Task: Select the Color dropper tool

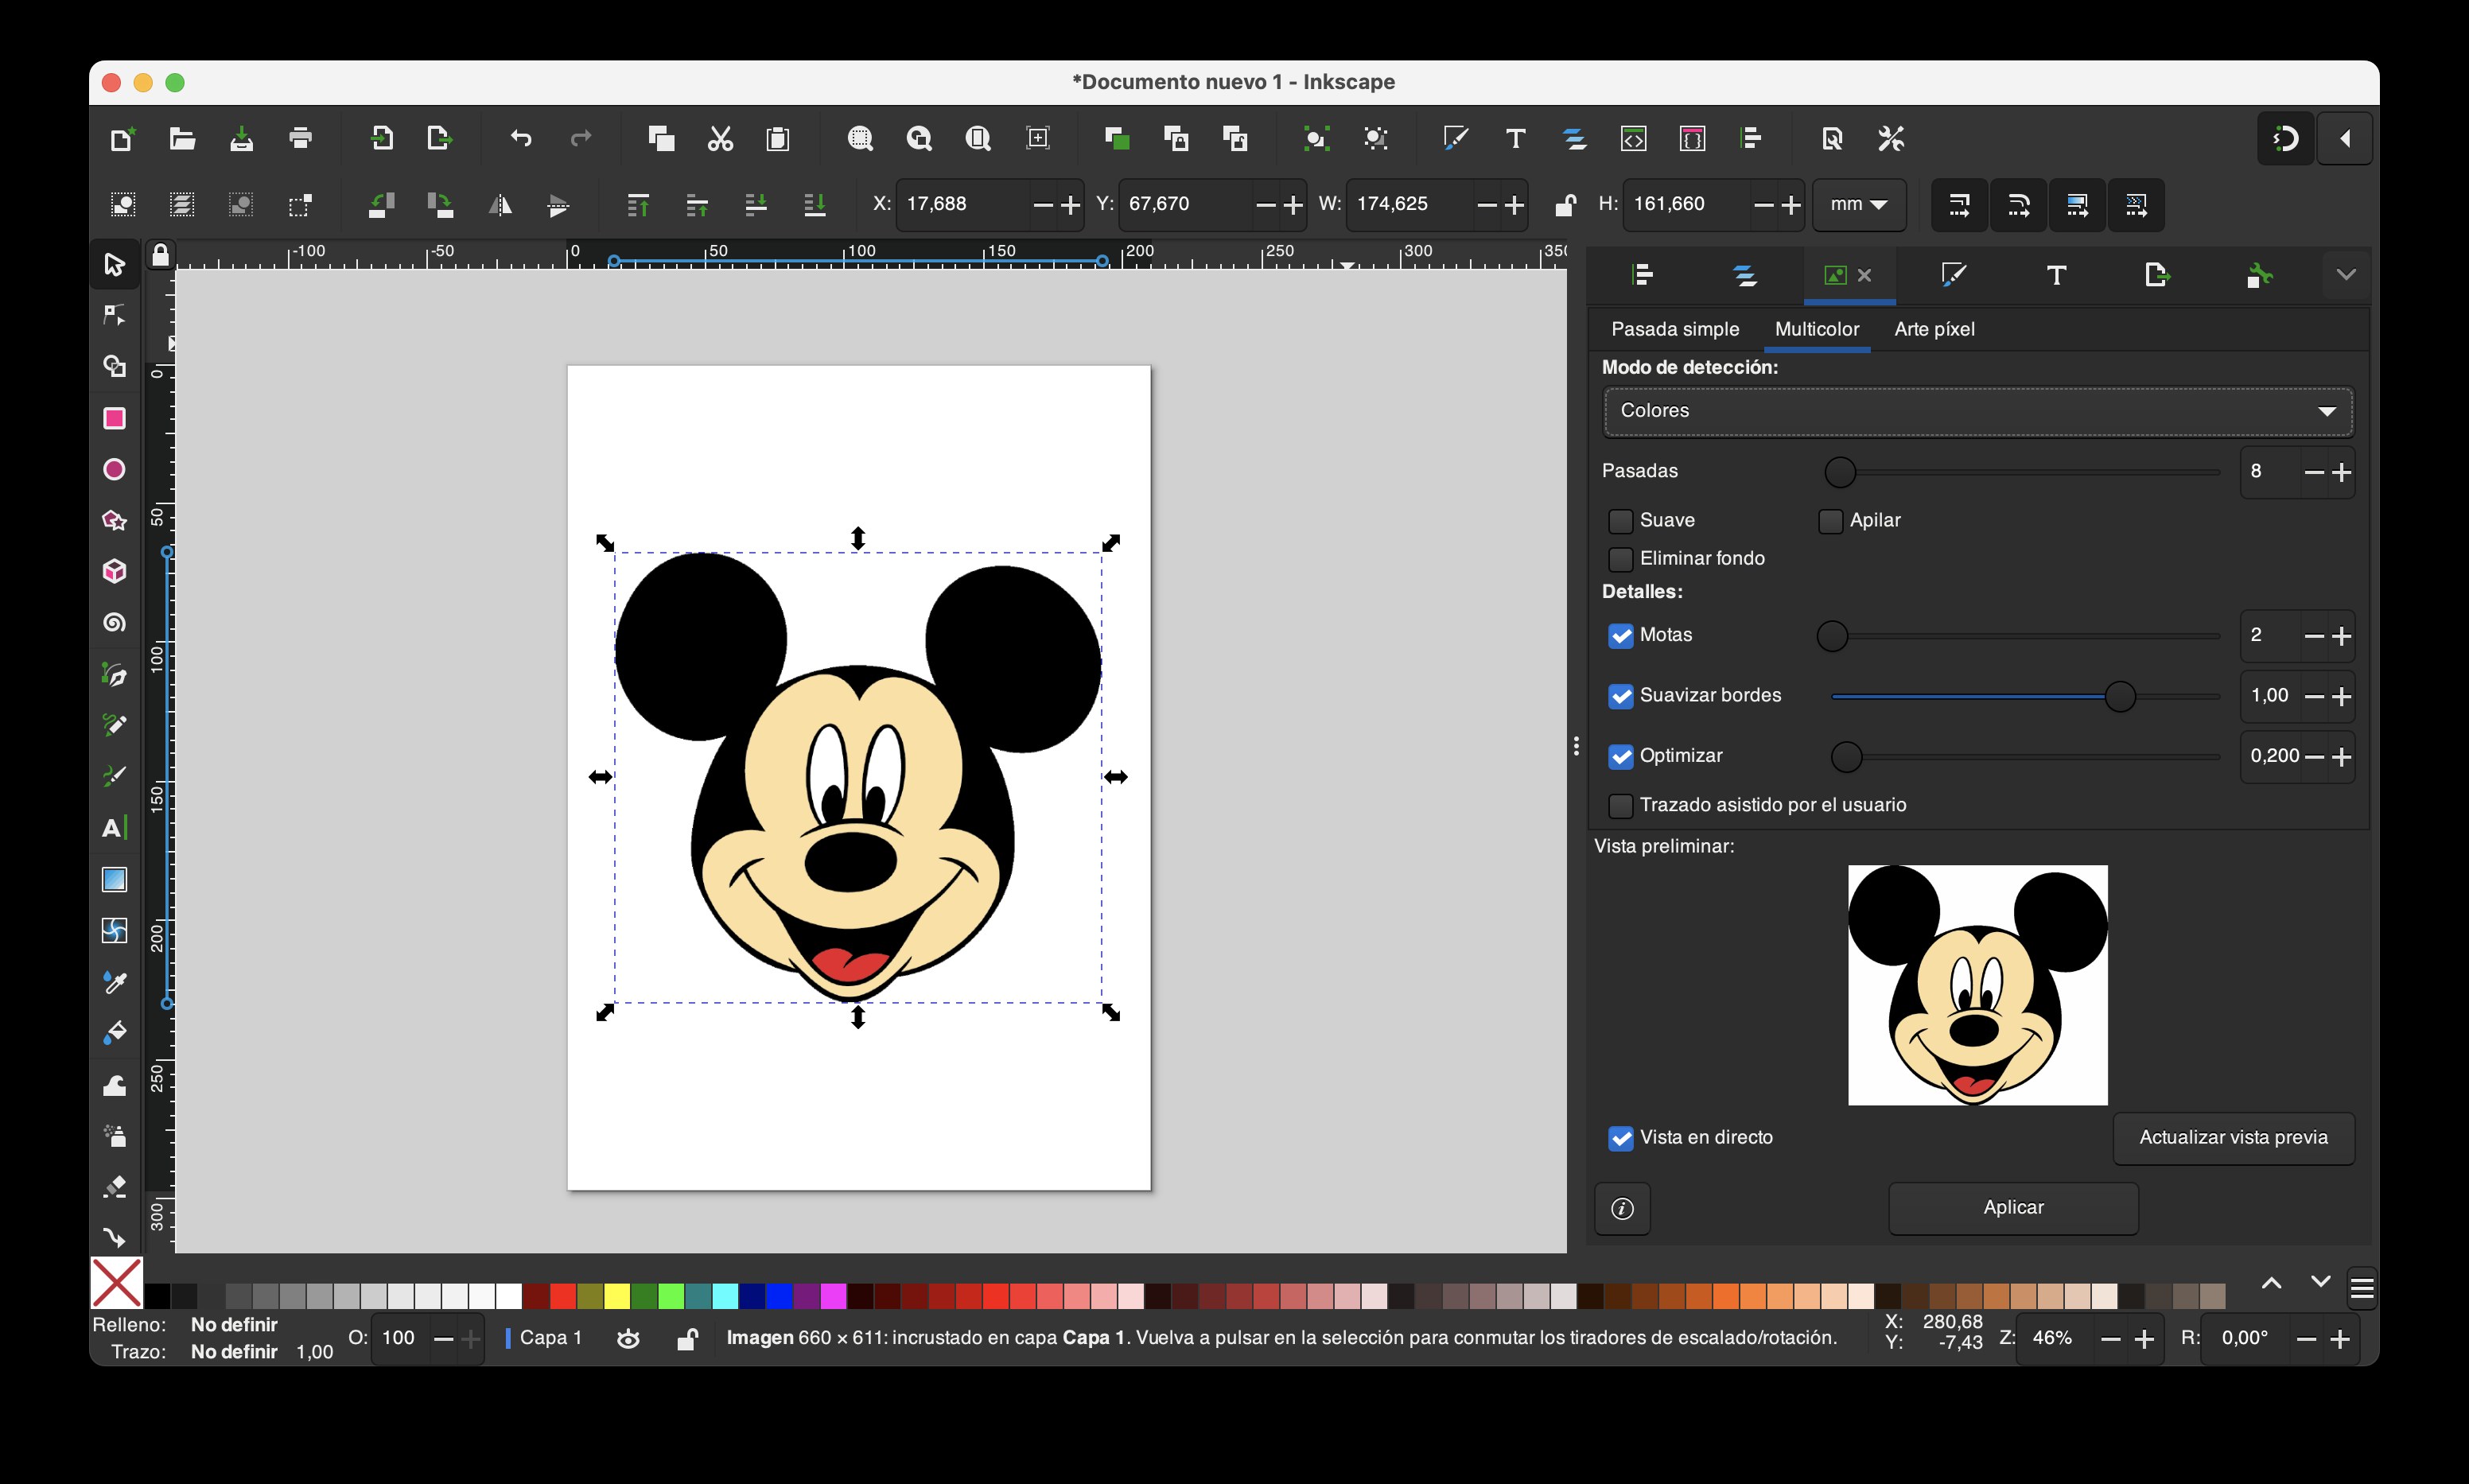Action: pos(114,982)
